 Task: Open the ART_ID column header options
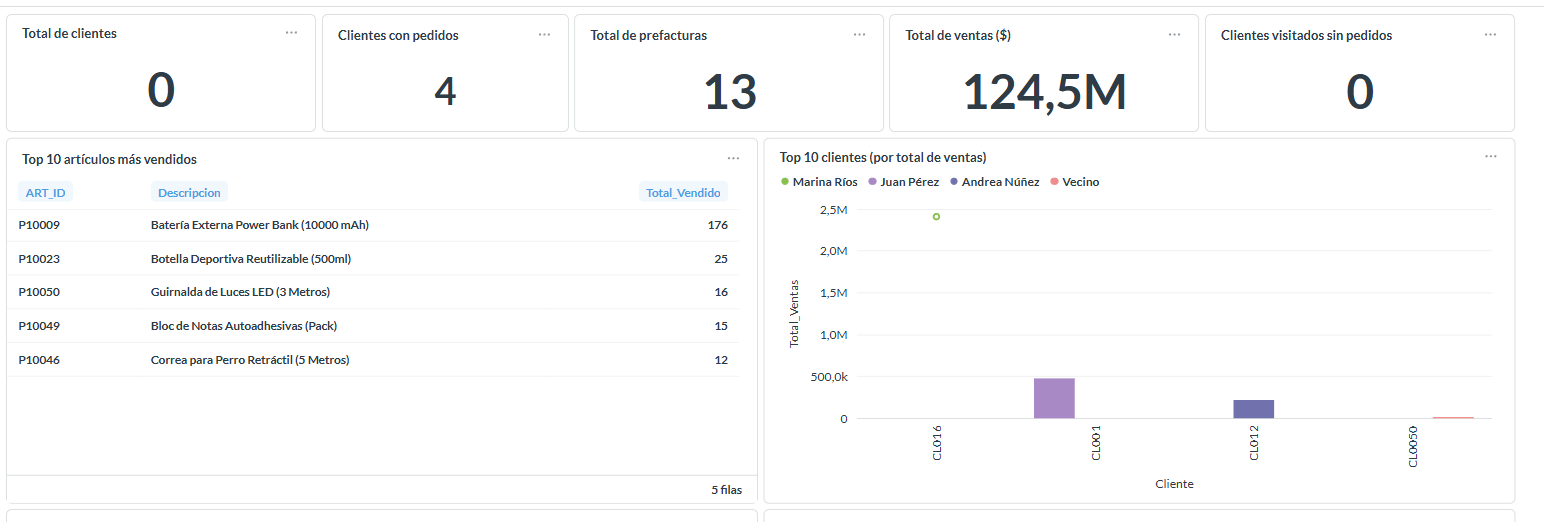coord(46,192)
